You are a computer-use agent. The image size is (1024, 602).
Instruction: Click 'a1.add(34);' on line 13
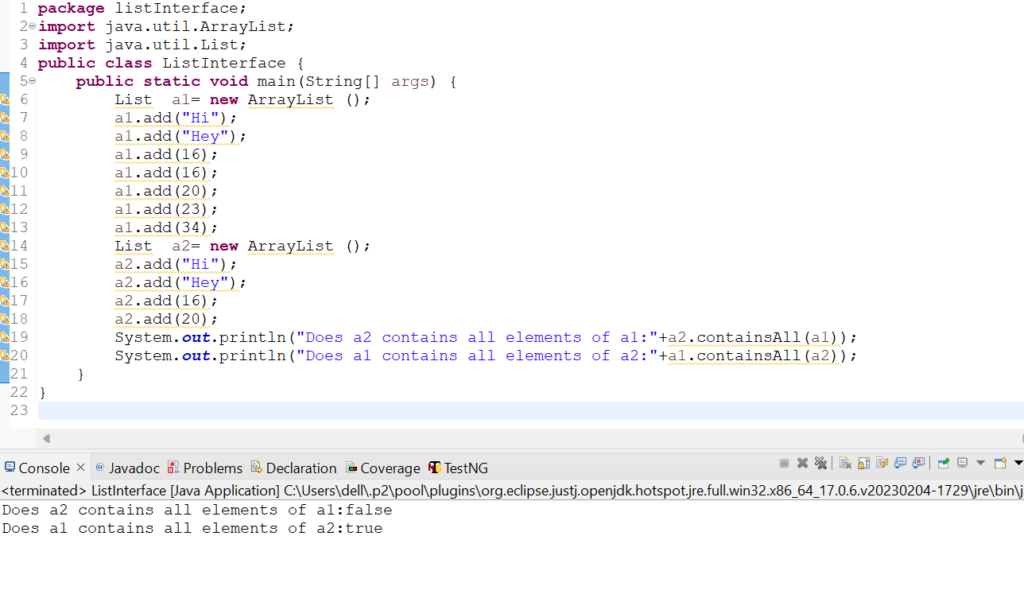pos(166,228)
